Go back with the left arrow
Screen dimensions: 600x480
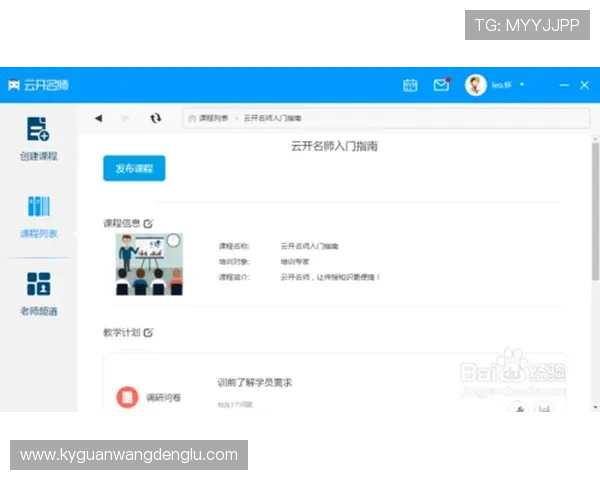99,118
